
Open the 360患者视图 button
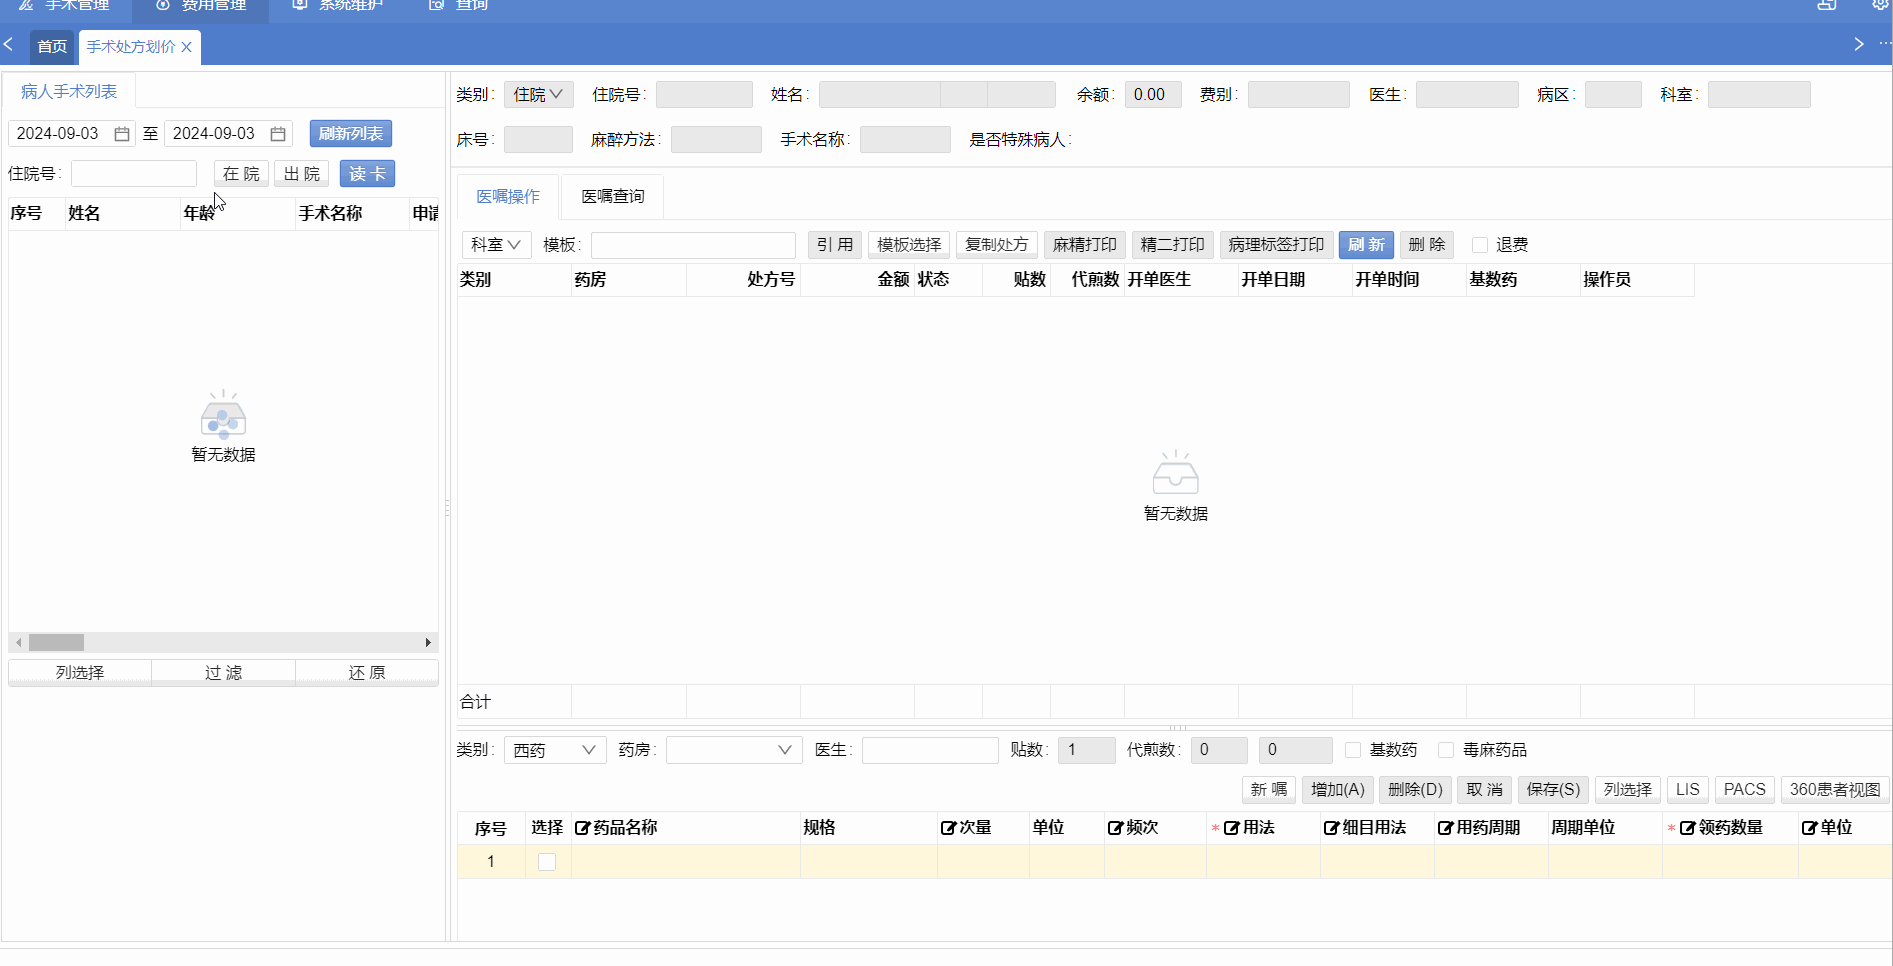tap(1835, 790)
